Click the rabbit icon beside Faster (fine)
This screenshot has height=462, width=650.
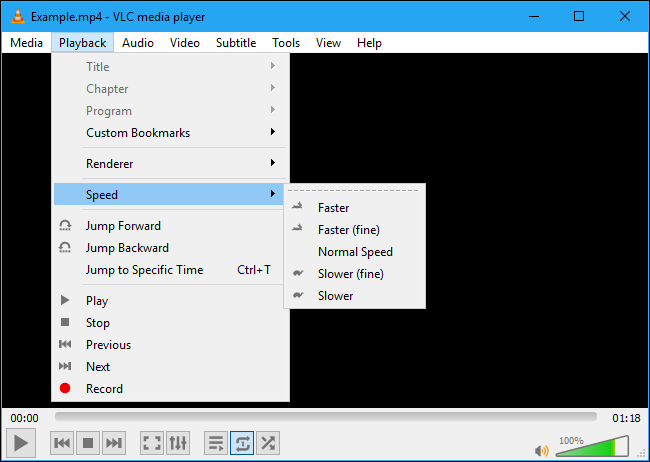coord(298,228)
